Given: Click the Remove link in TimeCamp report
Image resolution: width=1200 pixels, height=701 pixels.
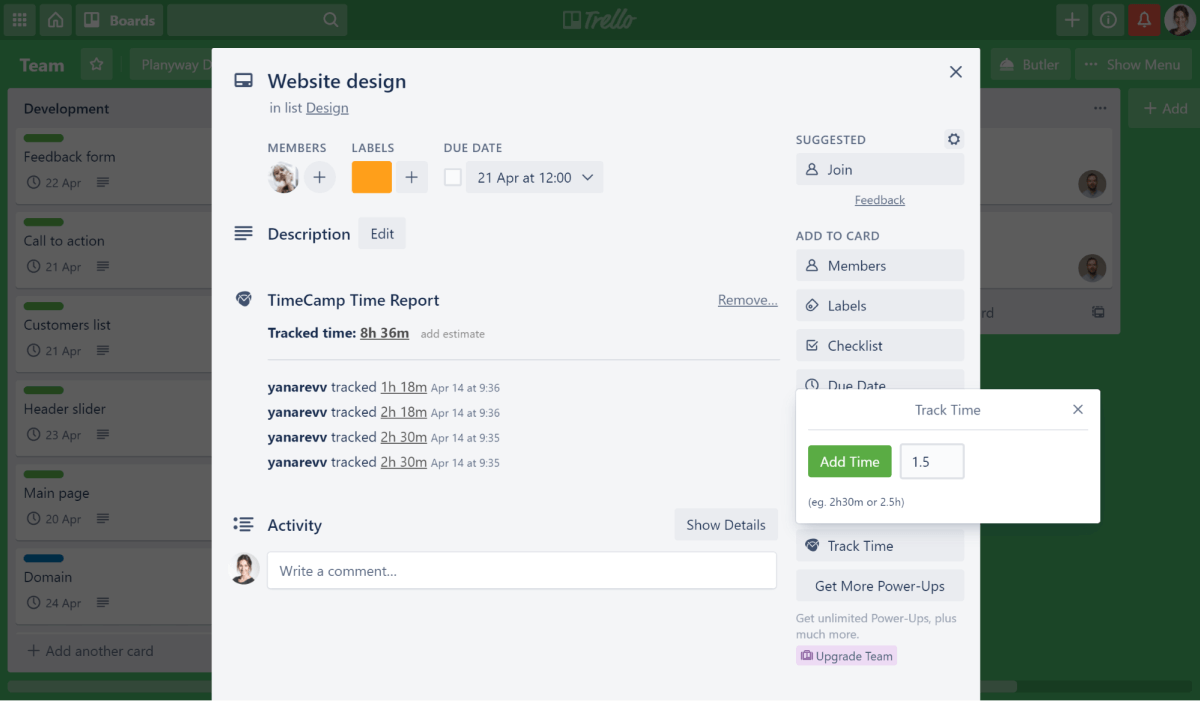Looking at the screenshot, I should [x=747, y=300].
